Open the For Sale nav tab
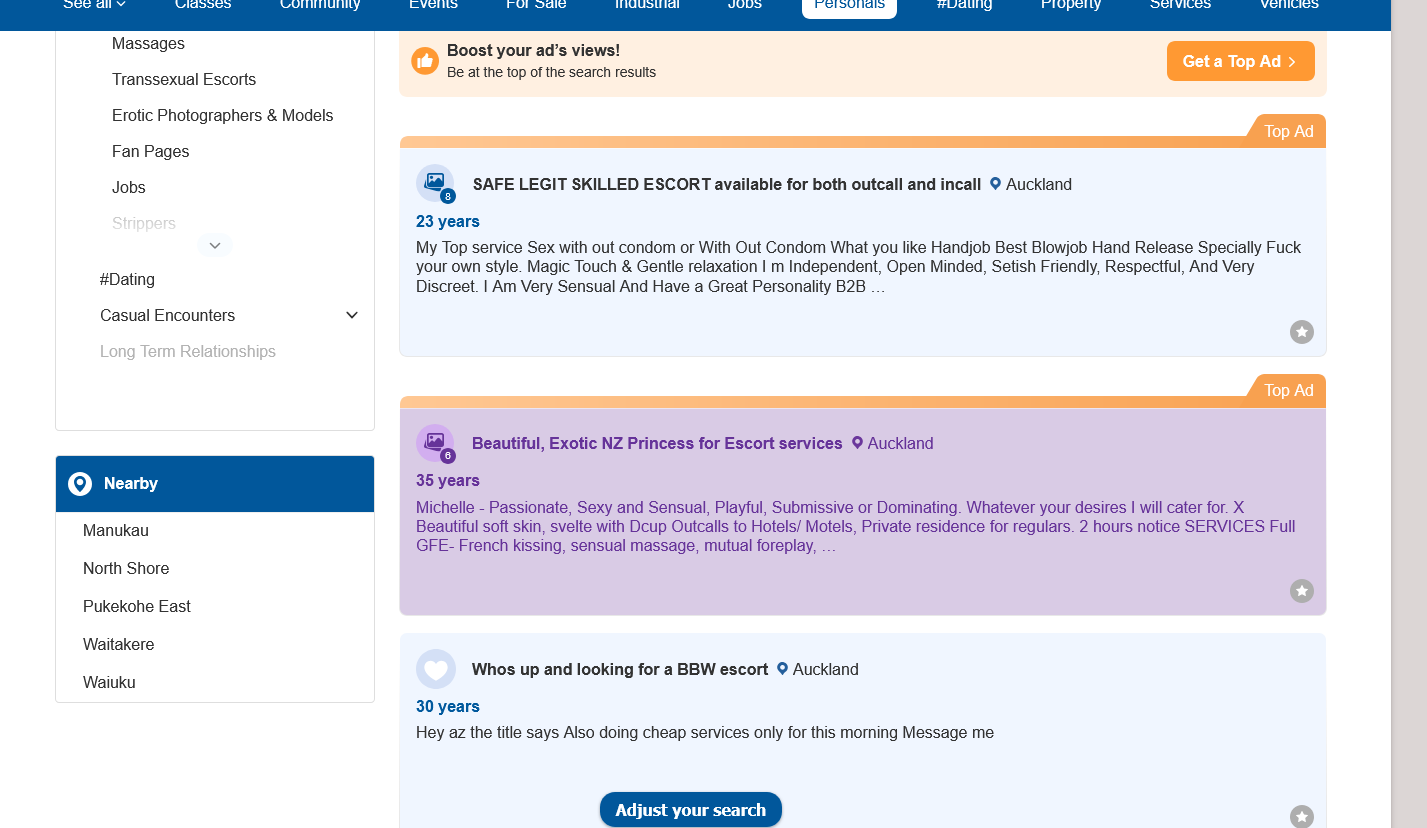The height and width of the screenshot is (828, 1427). (x=536, y=4)
